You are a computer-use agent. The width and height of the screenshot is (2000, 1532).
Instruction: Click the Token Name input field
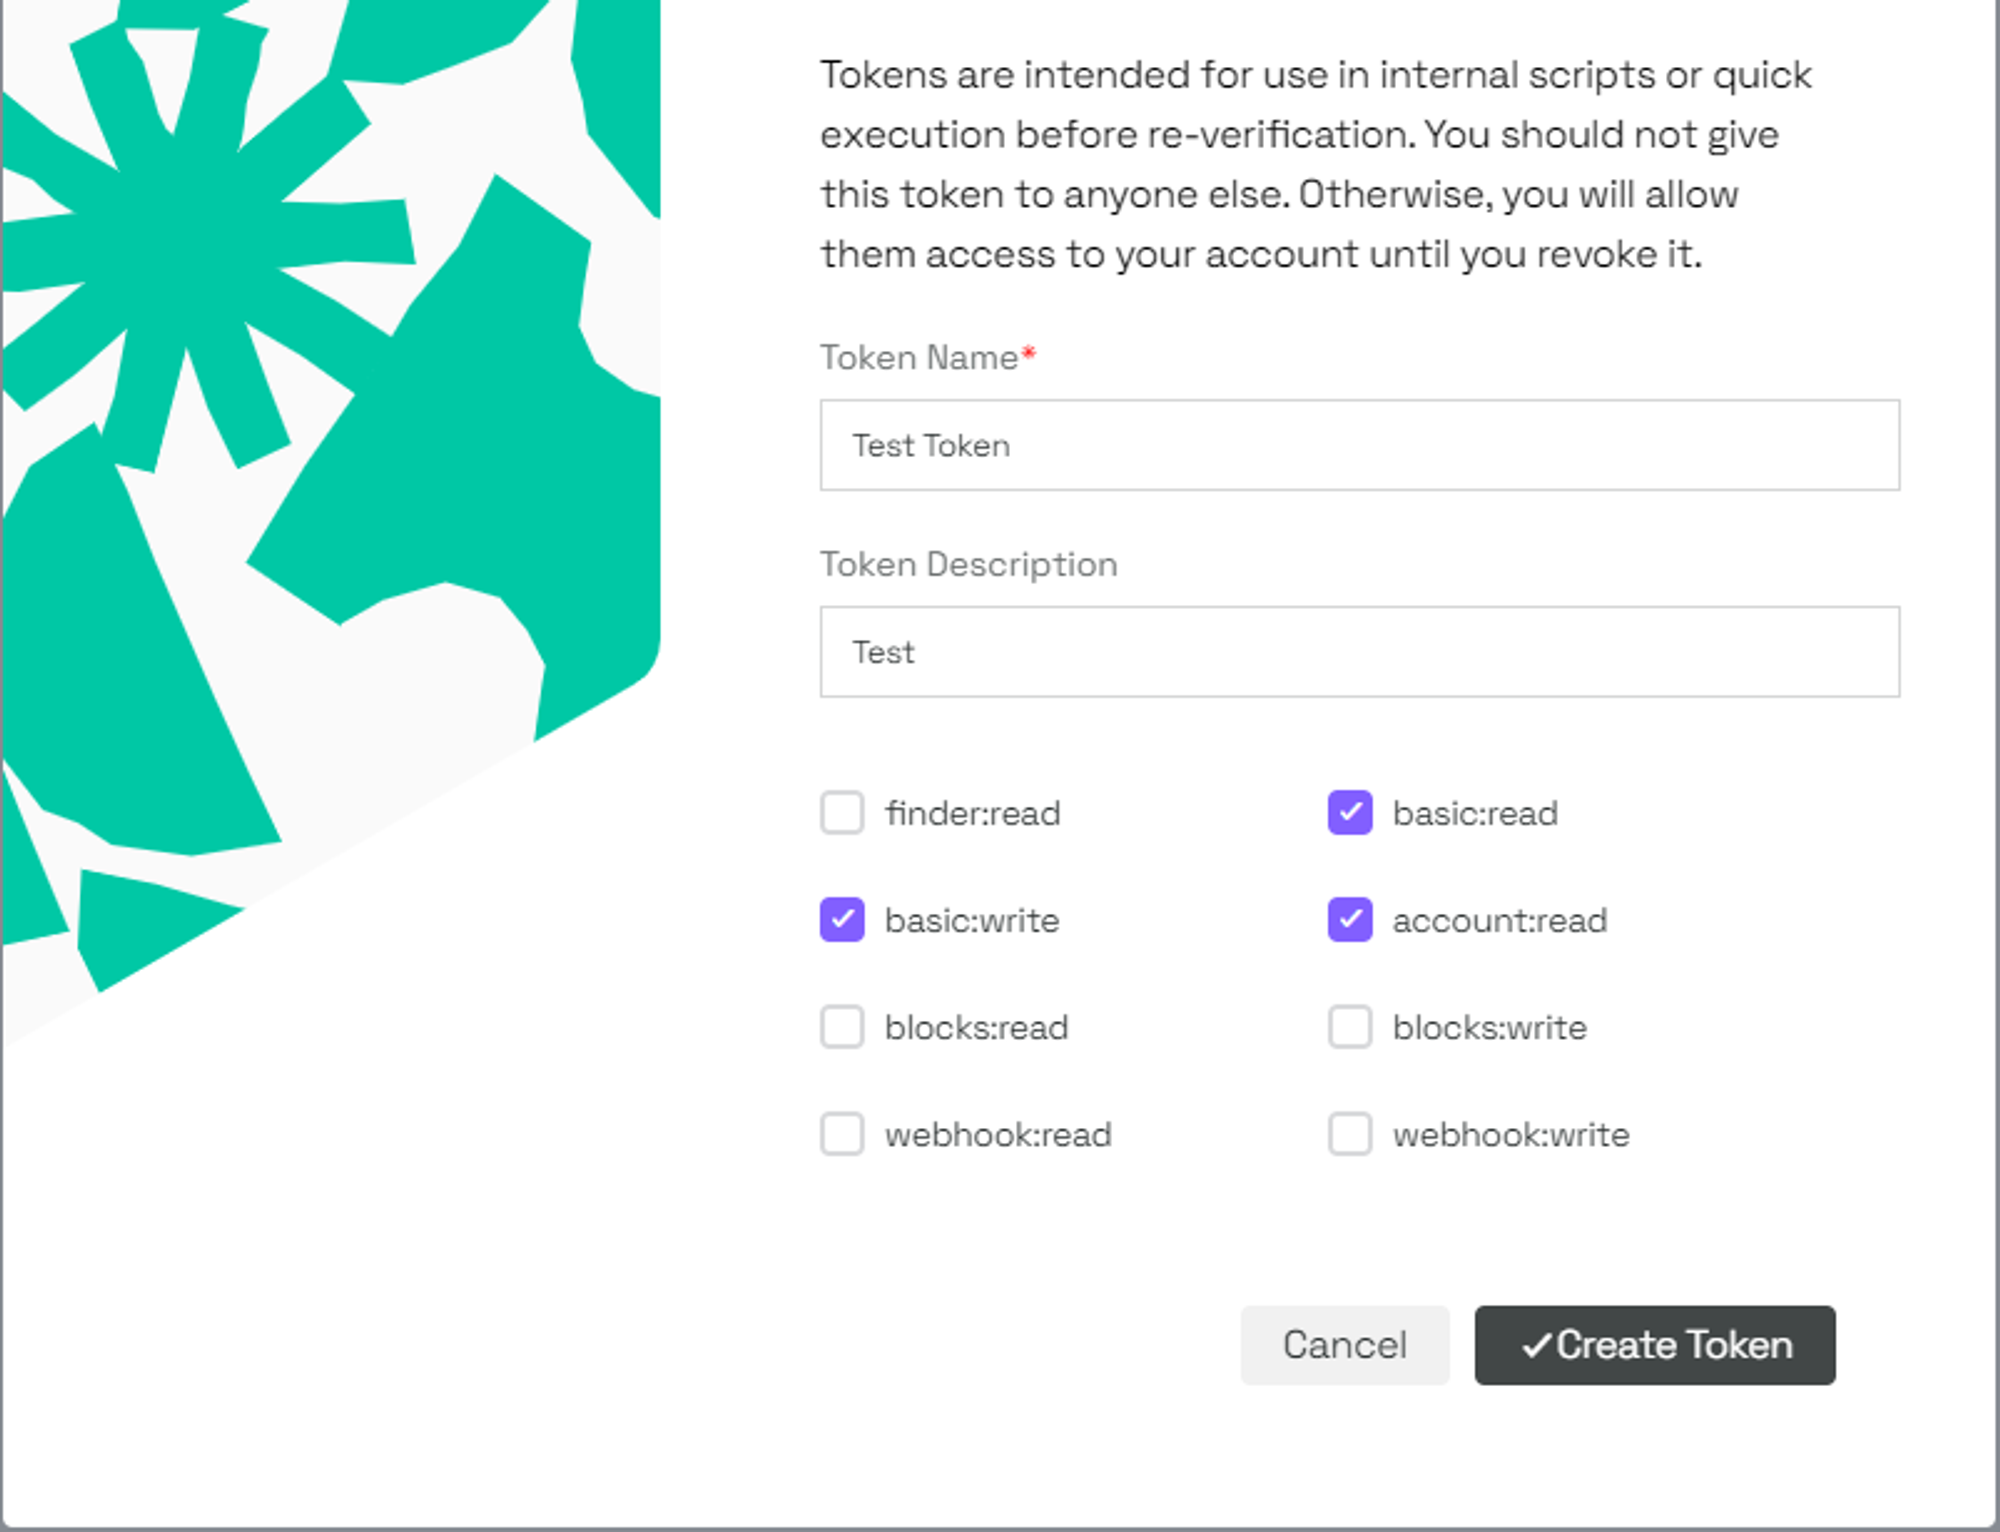coord(1358,446)
